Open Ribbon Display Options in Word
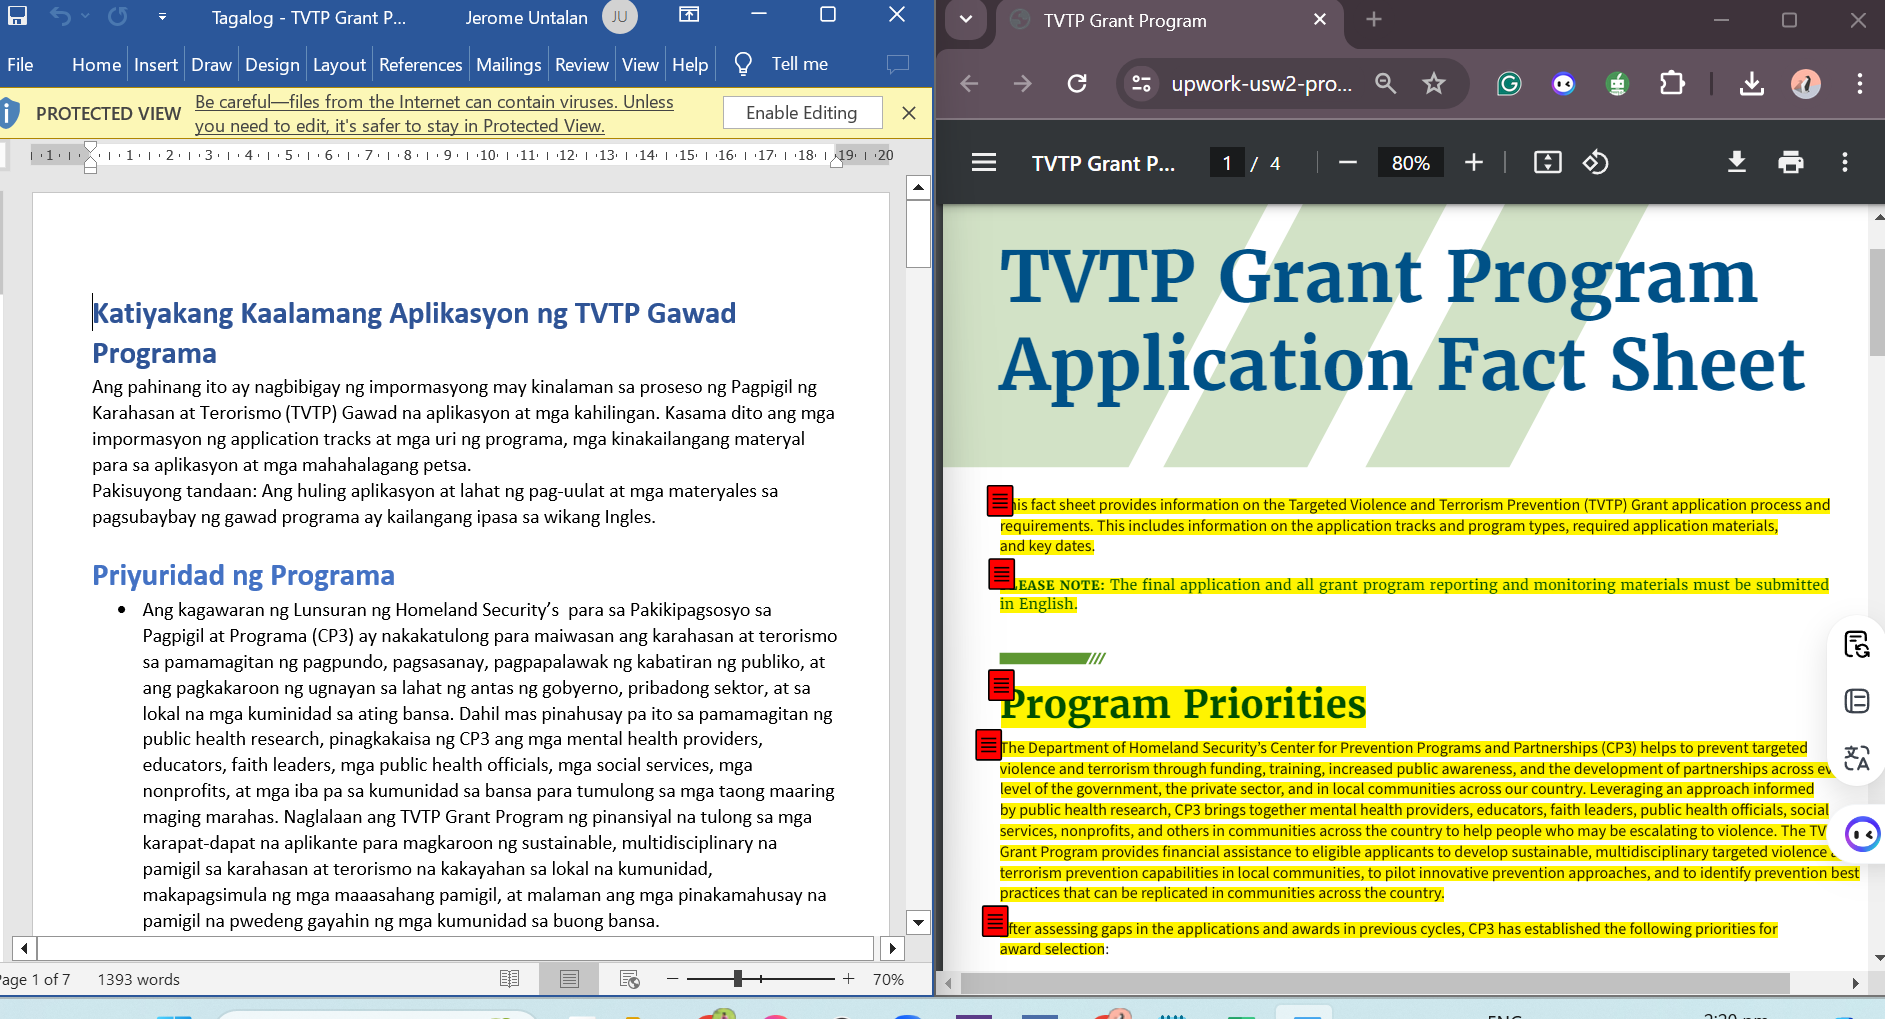The width and height of the screenshot is (1885, 1019). (x=689, y=15)
